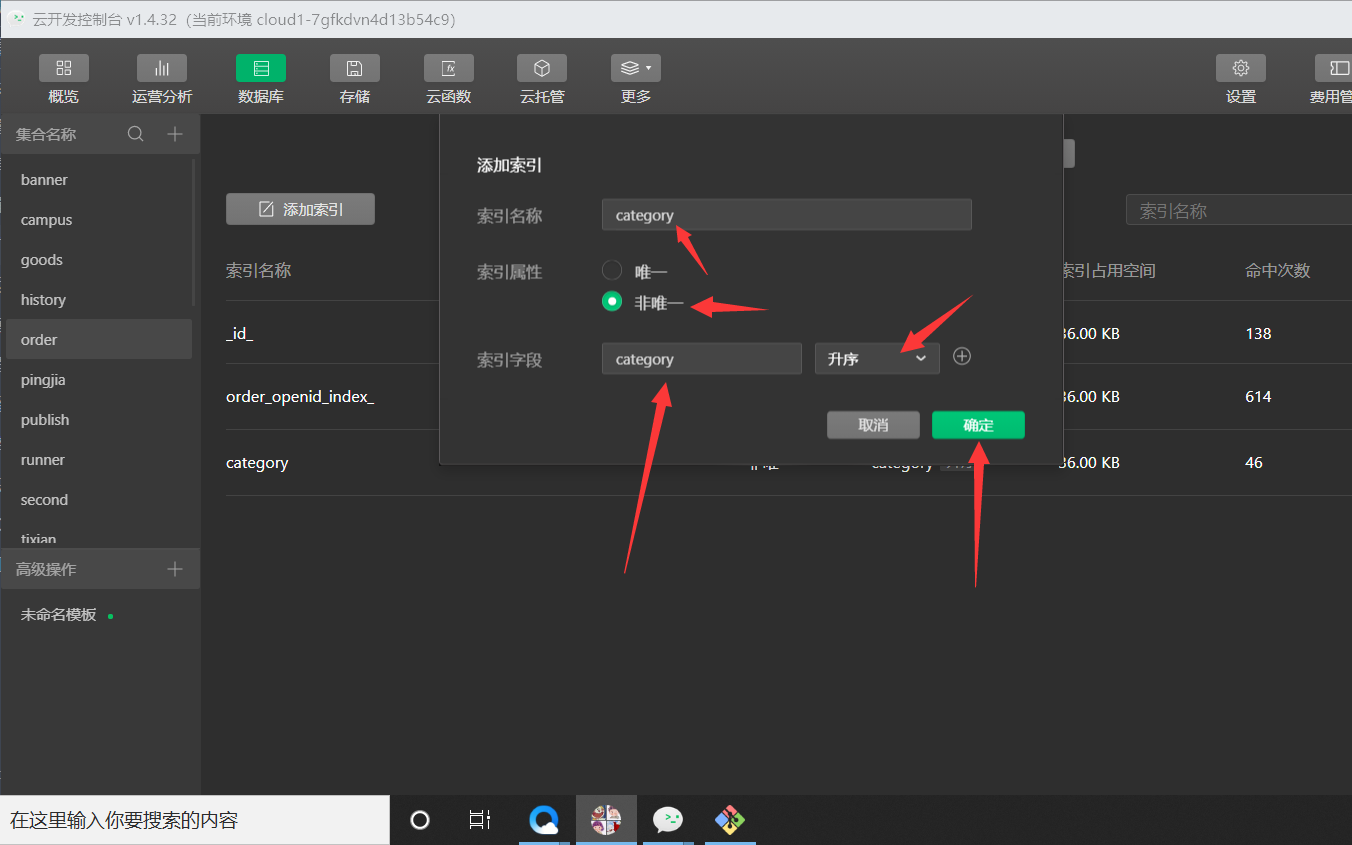Select the 数据库 database icon
The image size is (1352, 845).
tap(261, 68)
